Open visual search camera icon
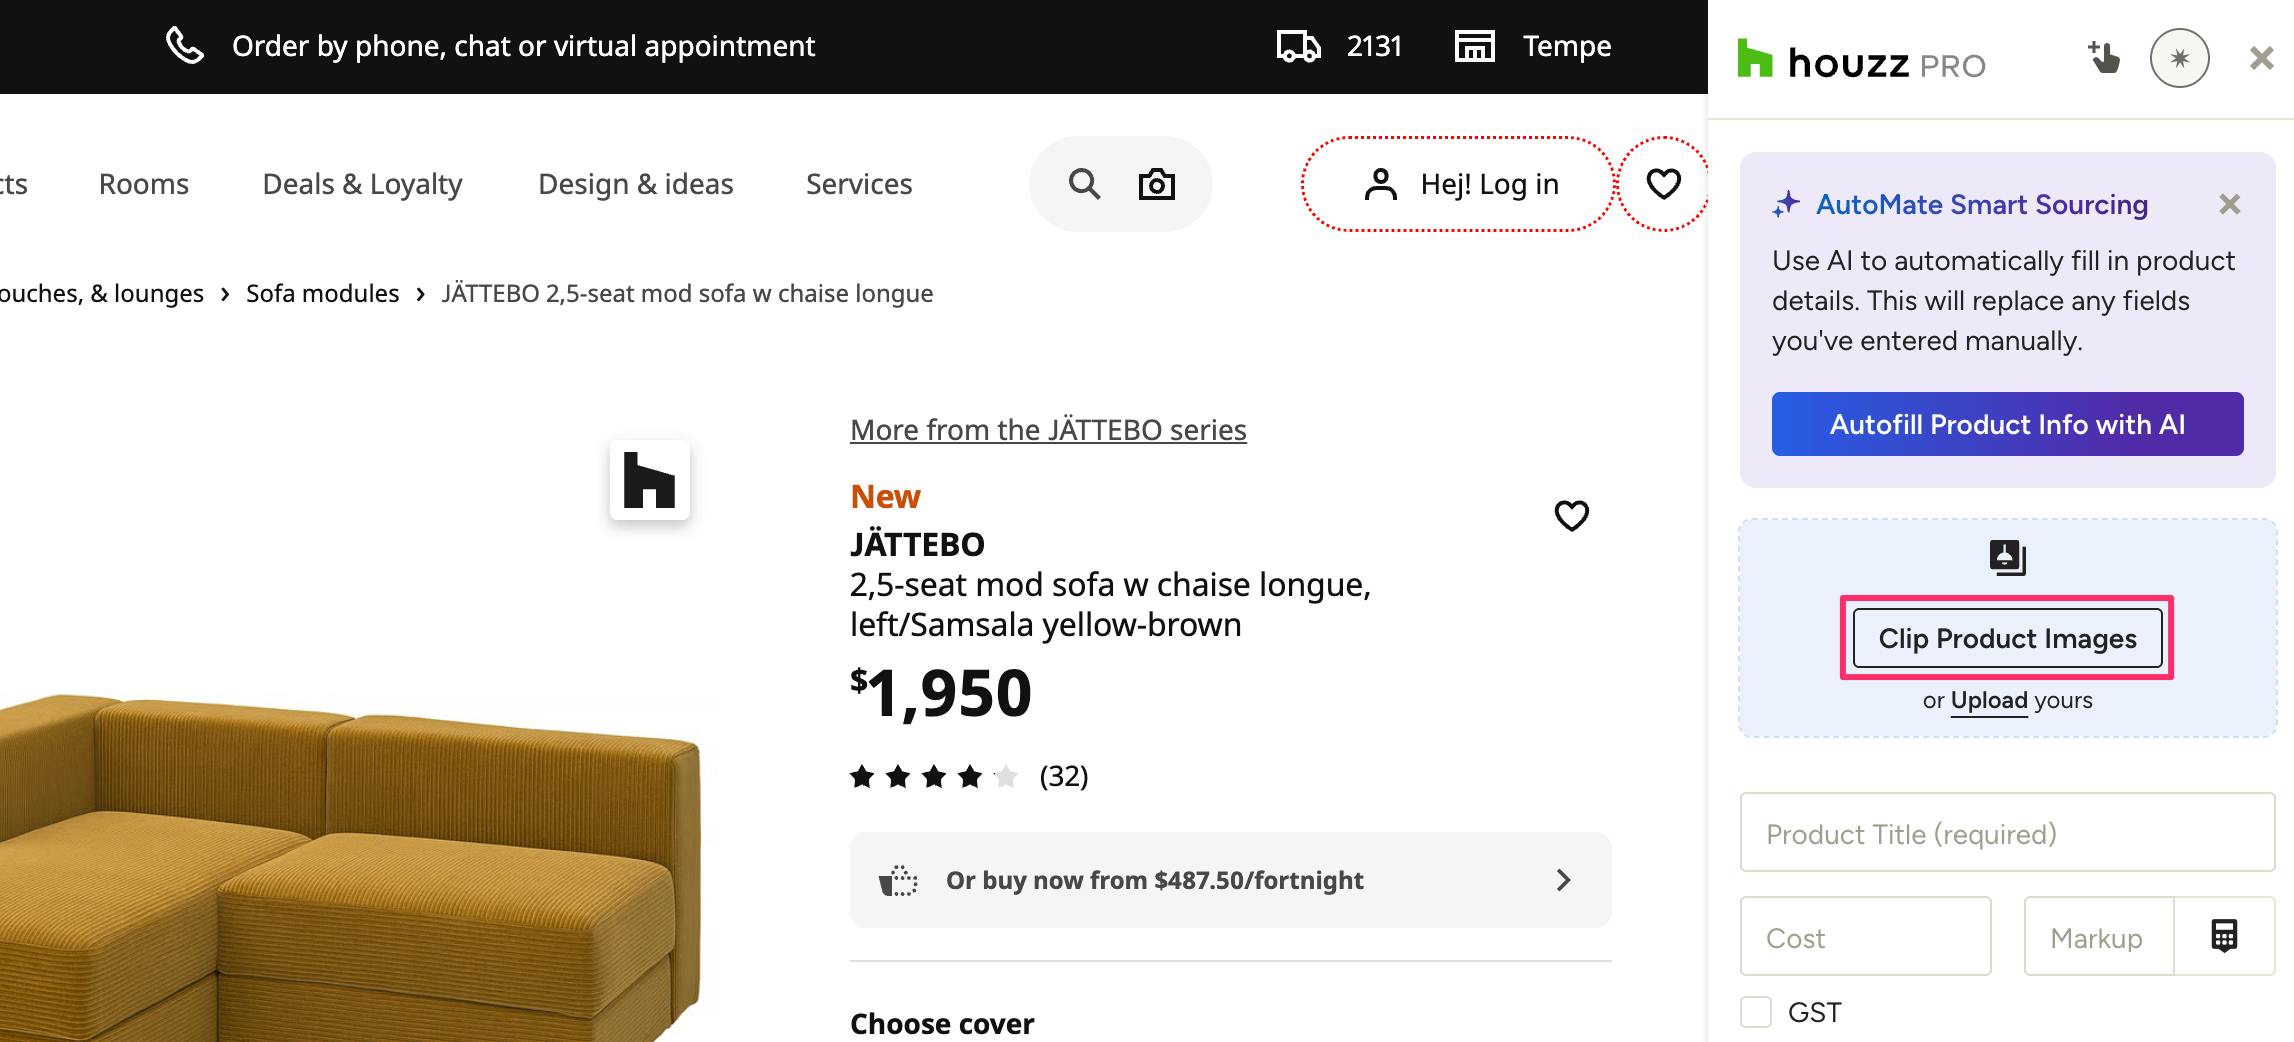 (x=1157, y=184)
